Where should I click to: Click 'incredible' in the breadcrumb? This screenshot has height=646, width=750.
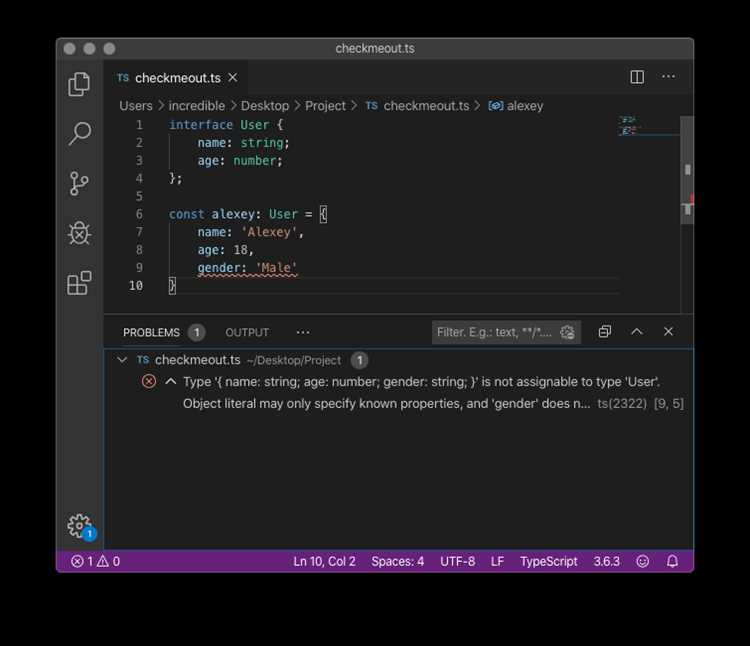pos(197,106)
